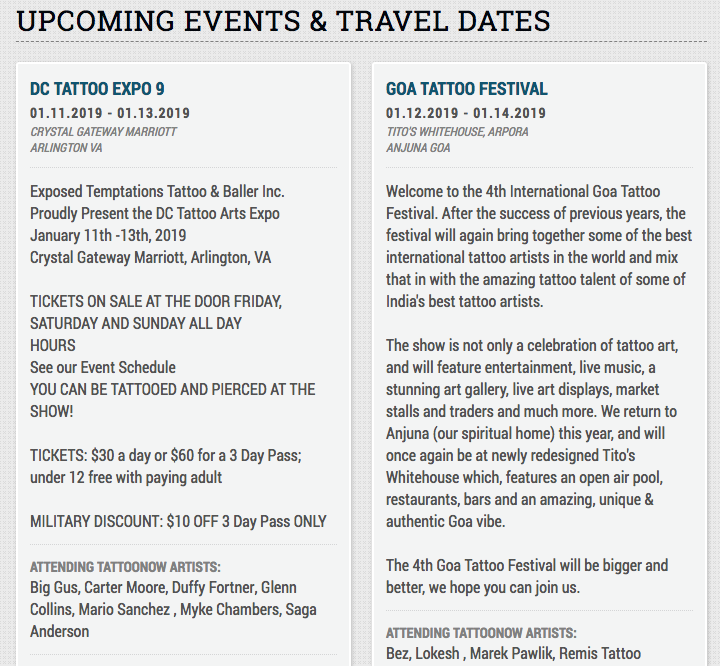Click the 01.11.2019 - 01.13.2019 date range
This screenshot has height=666, width=720.
(x=110, y=113)
